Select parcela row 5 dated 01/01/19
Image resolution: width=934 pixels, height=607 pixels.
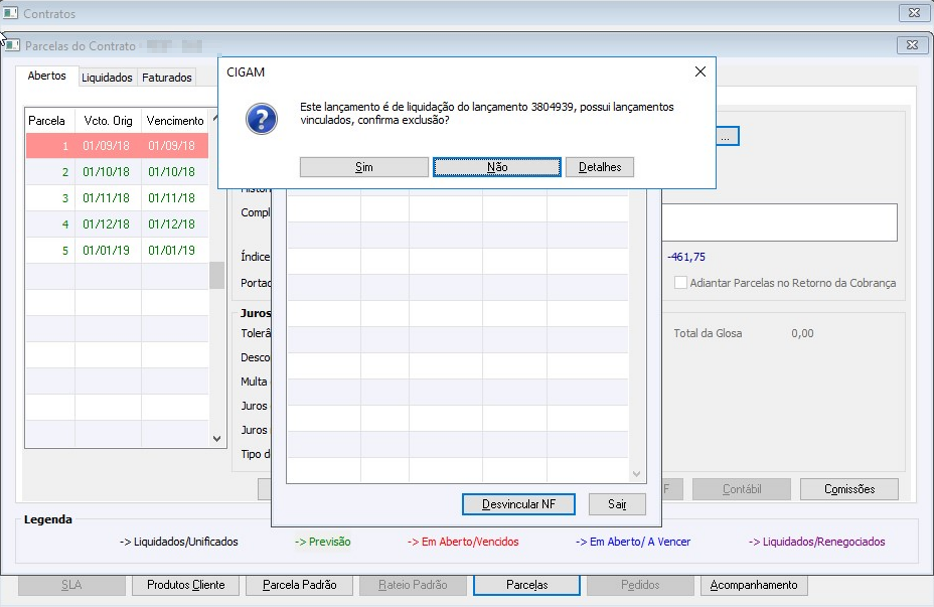[117, 251]
